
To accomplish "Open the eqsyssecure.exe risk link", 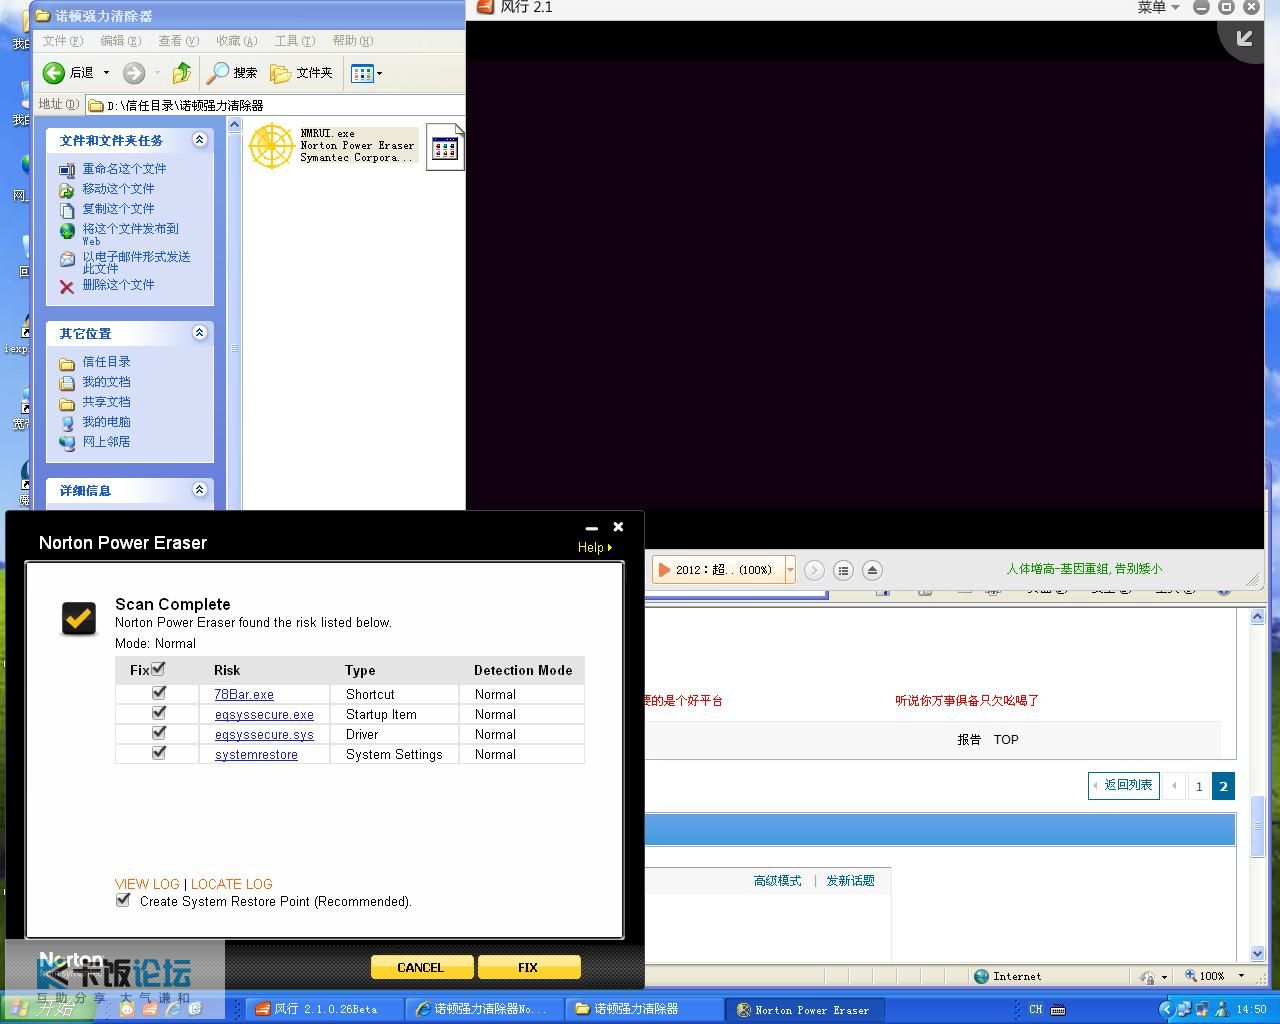I will pos(264,714).
